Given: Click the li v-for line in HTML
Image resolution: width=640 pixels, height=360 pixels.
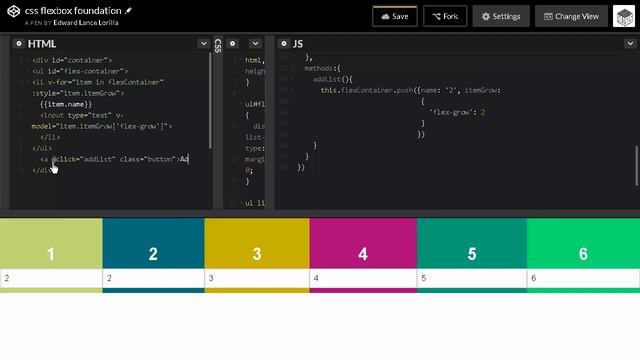Looking at the screenshot, I should pos(98,82).
